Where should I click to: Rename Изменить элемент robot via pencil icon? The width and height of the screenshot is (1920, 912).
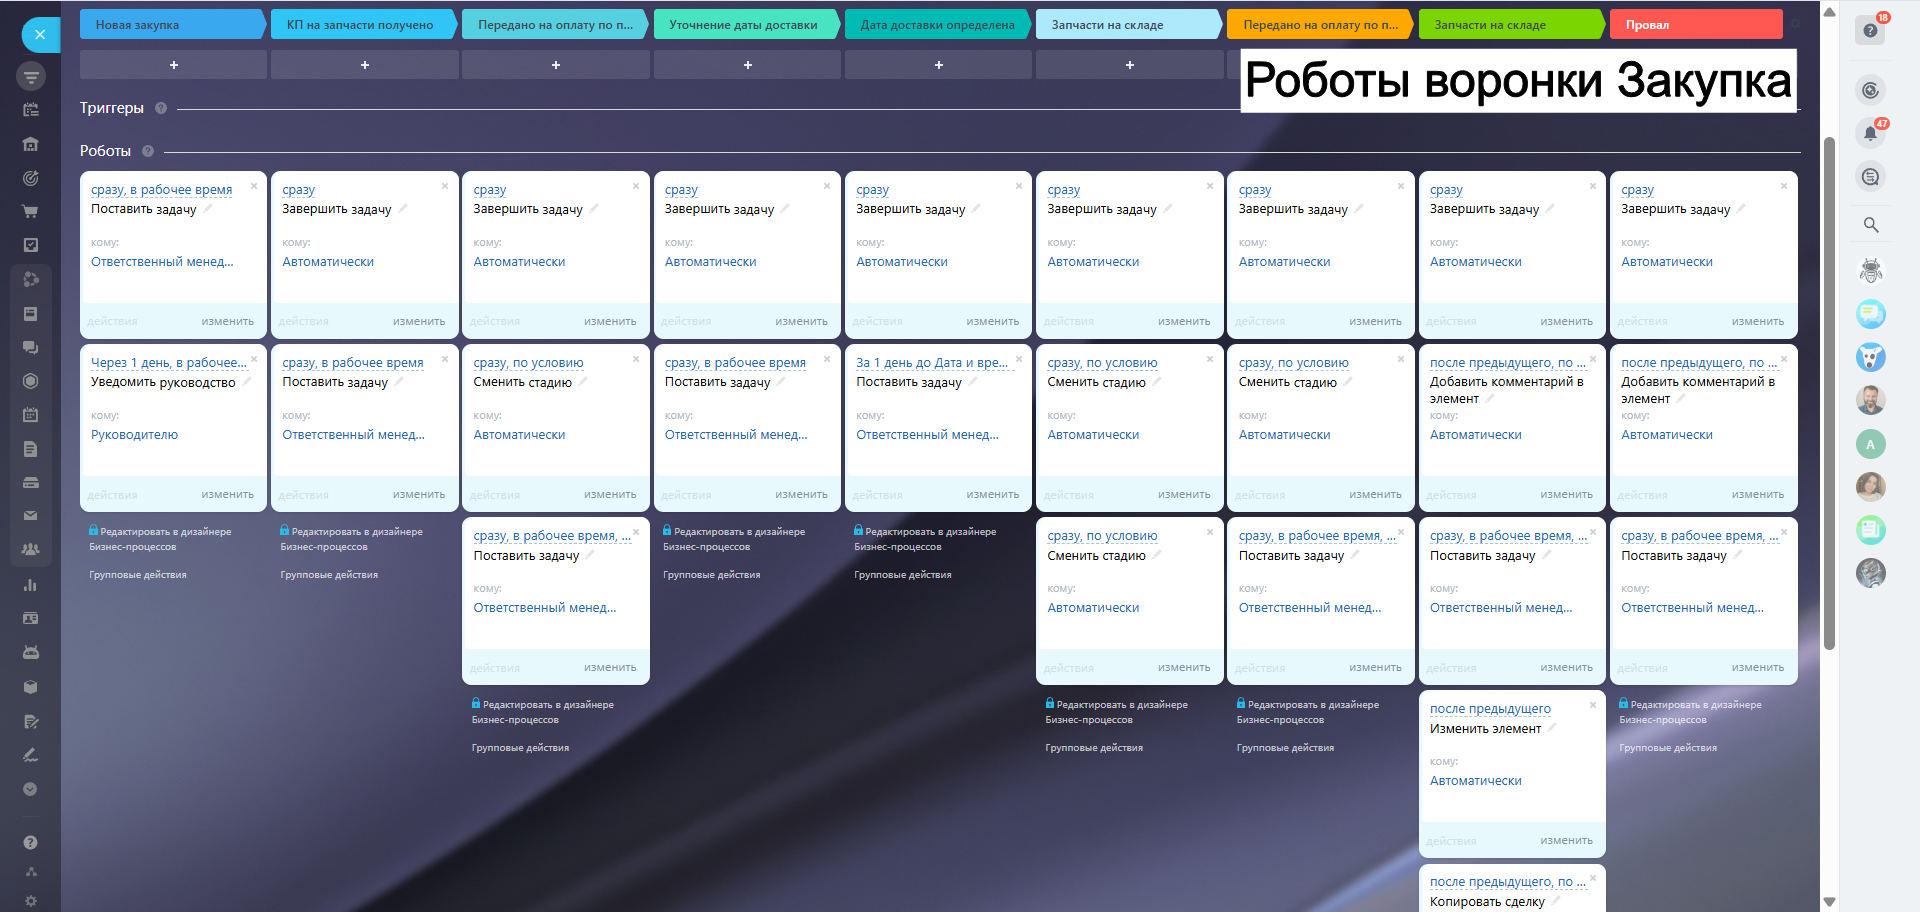click(x=1552, y=728)
